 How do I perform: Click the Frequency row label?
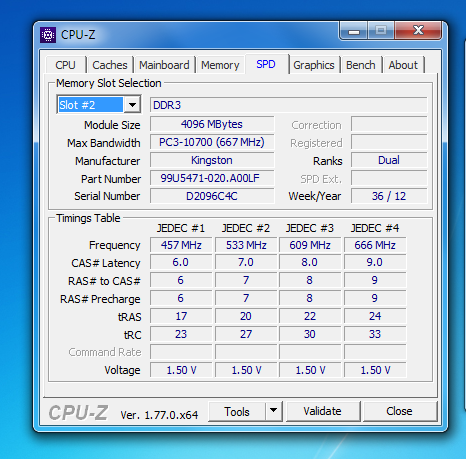pos(115,245)
